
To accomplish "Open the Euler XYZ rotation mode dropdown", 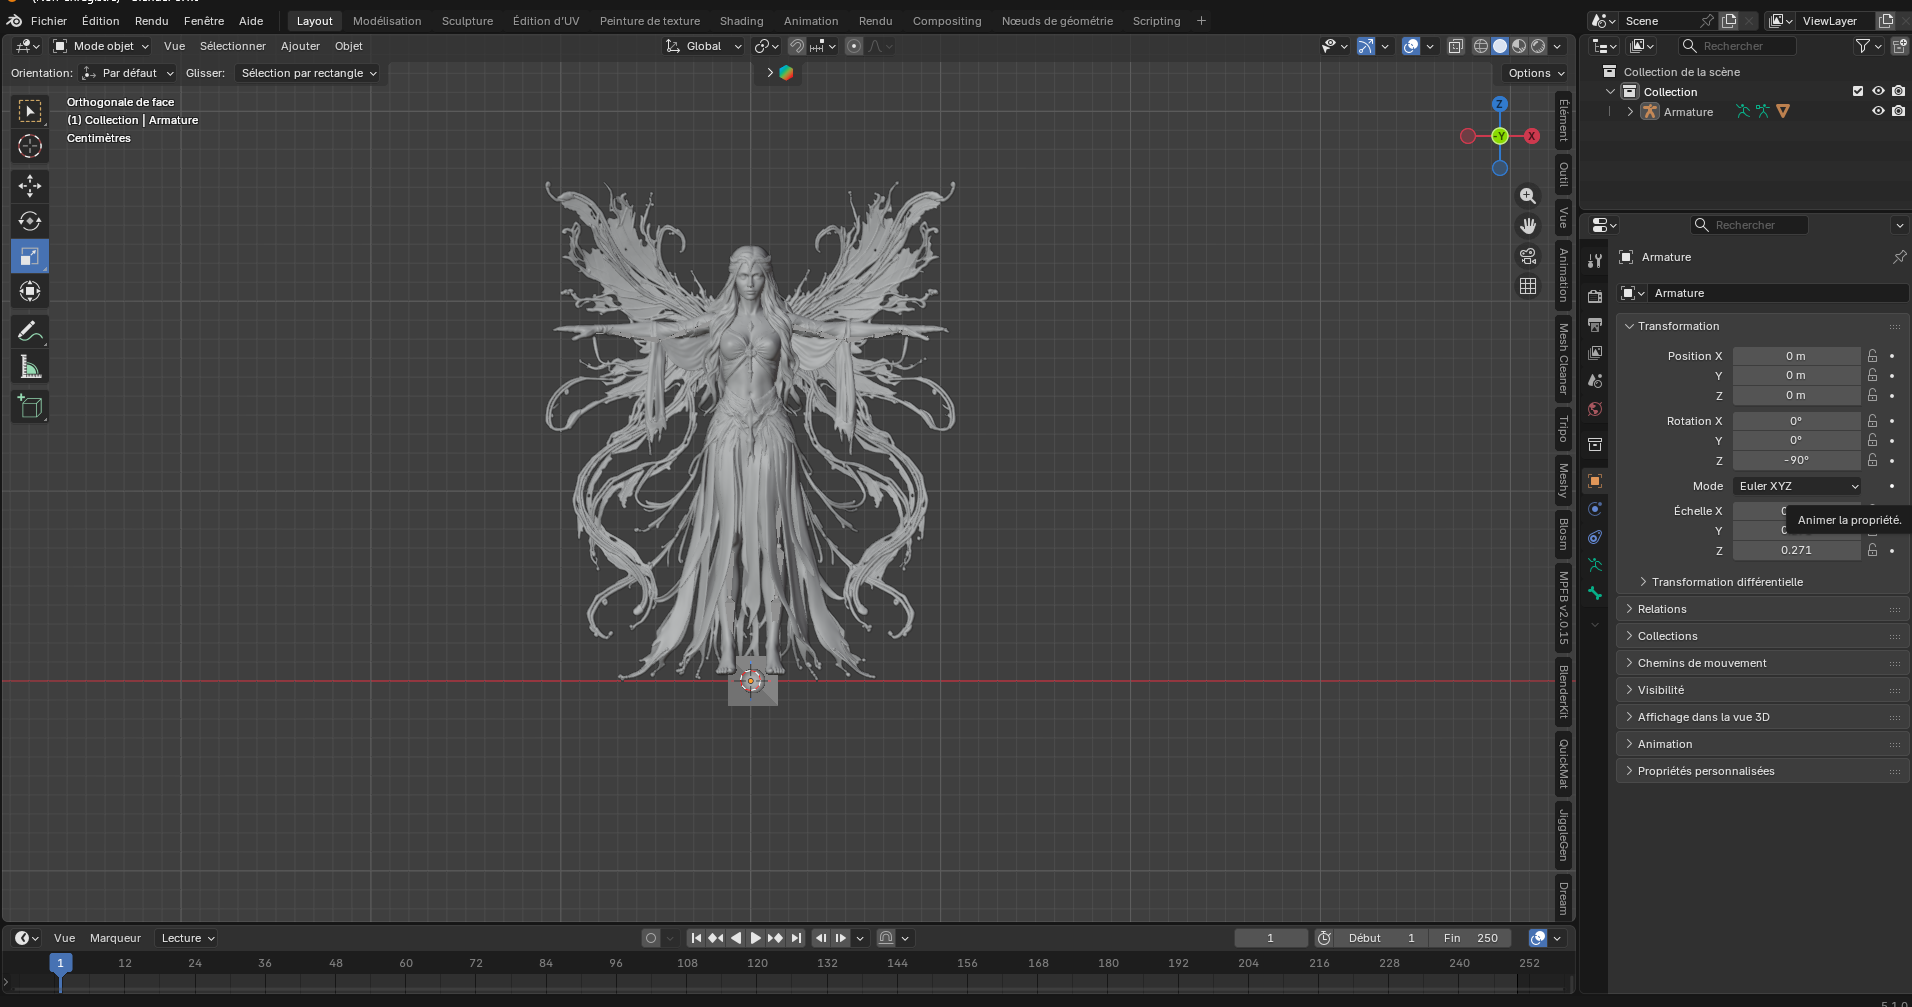I will pyautogui.click(x=1797, y=486).
